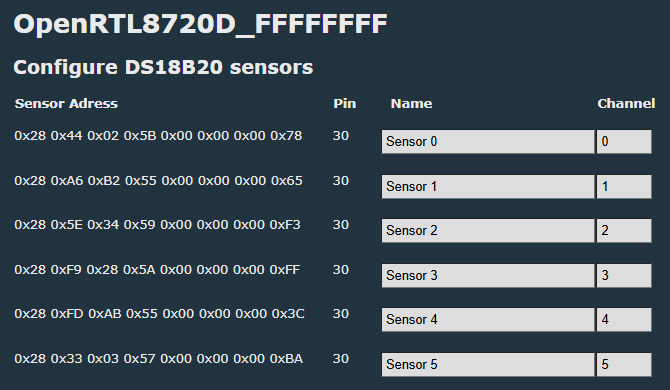The image size is (670, 390).
Task: Click the Sensor 2 name field
Action: [488, 231]
